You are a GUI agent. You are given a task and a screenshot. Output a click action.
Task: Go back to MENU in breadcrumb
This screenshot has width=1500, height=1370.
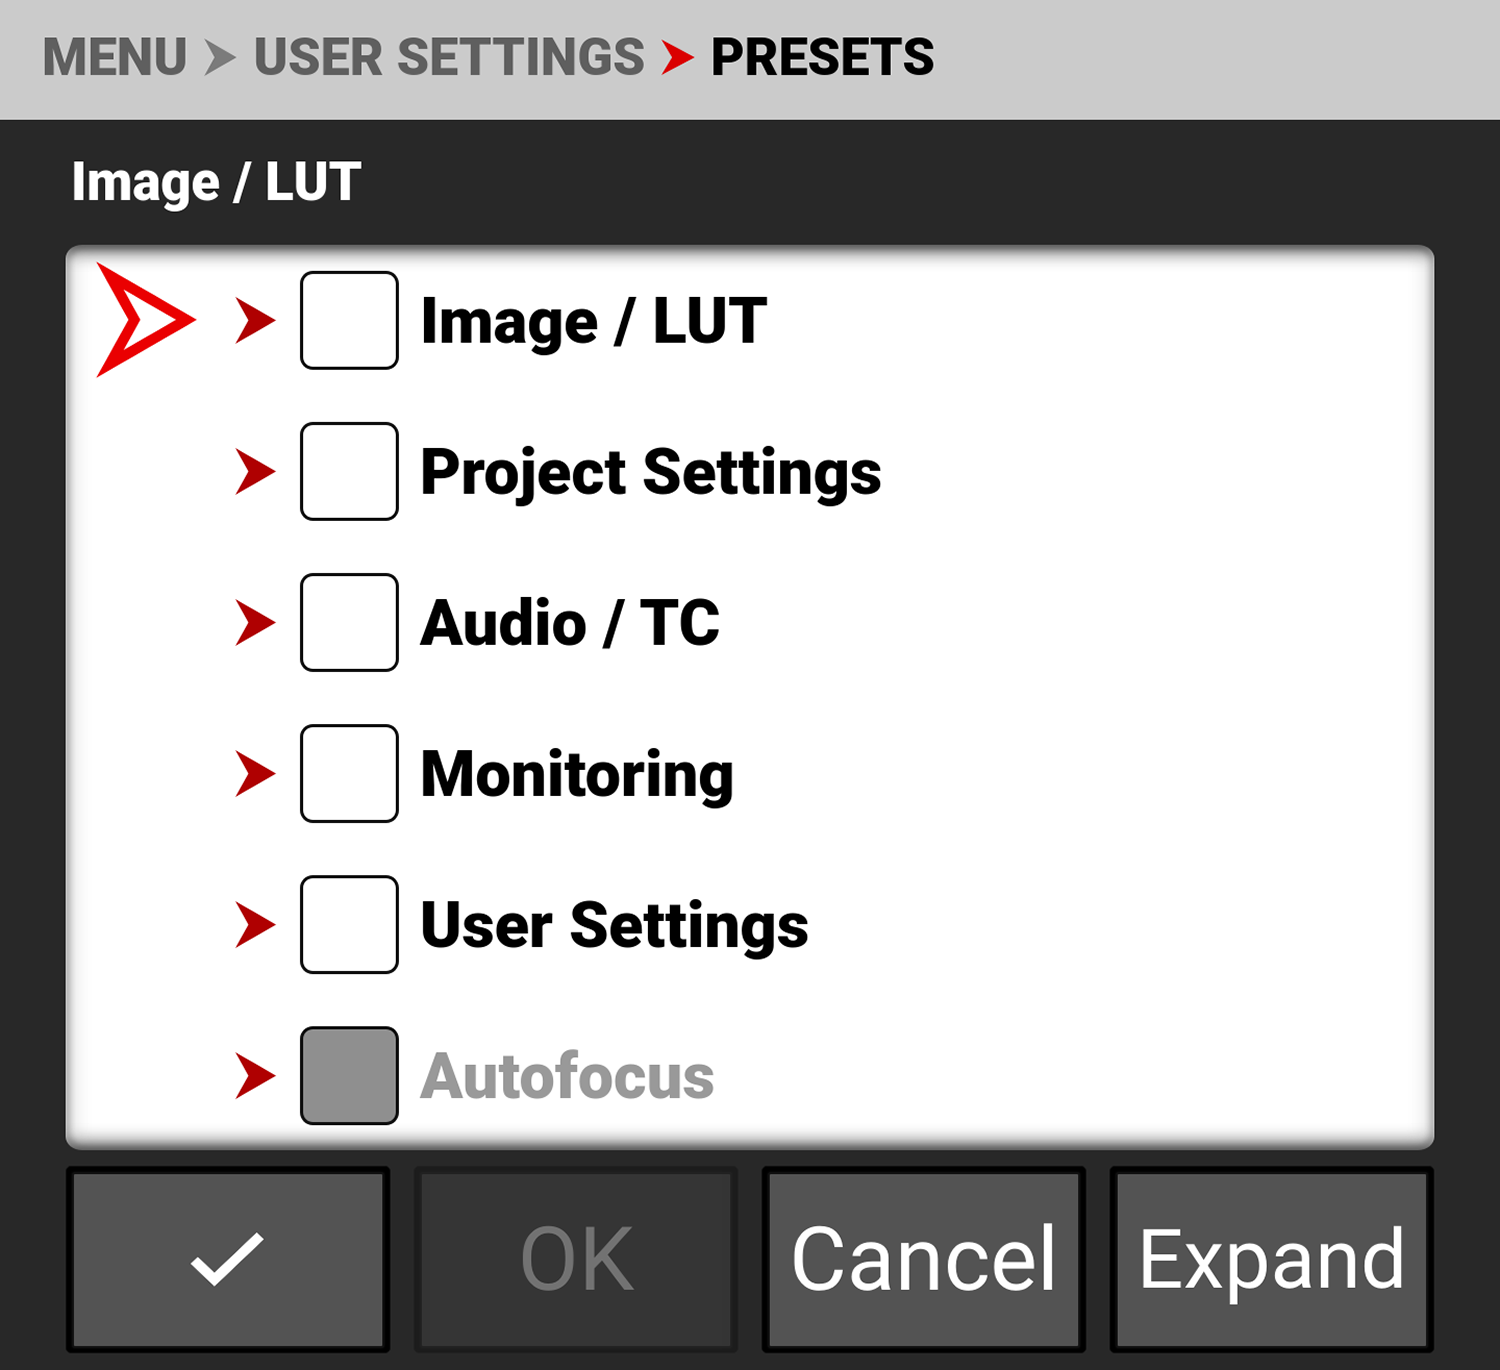(115, 58)
